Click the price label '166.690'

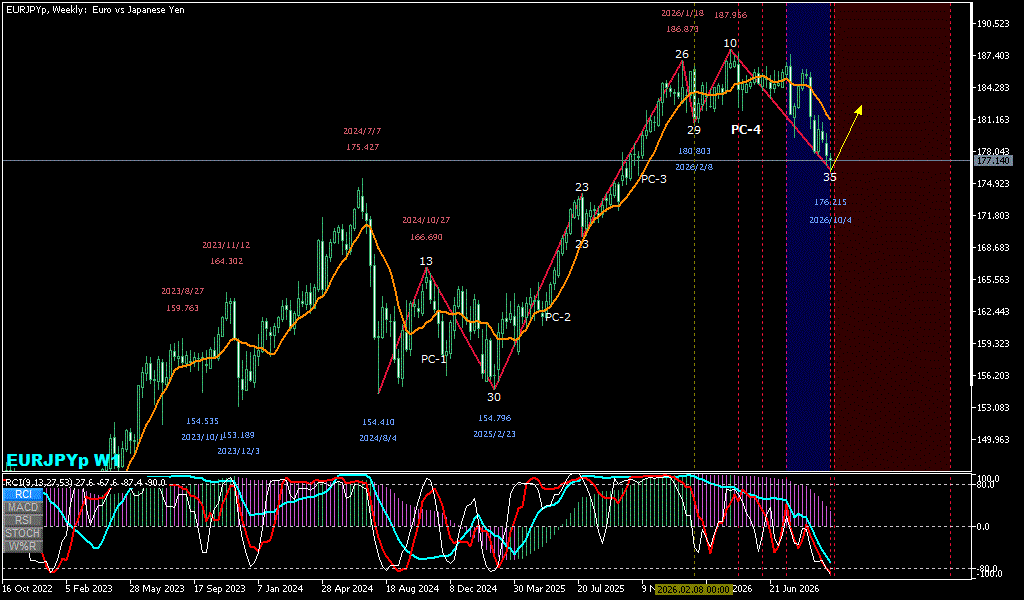pos(426,237)
